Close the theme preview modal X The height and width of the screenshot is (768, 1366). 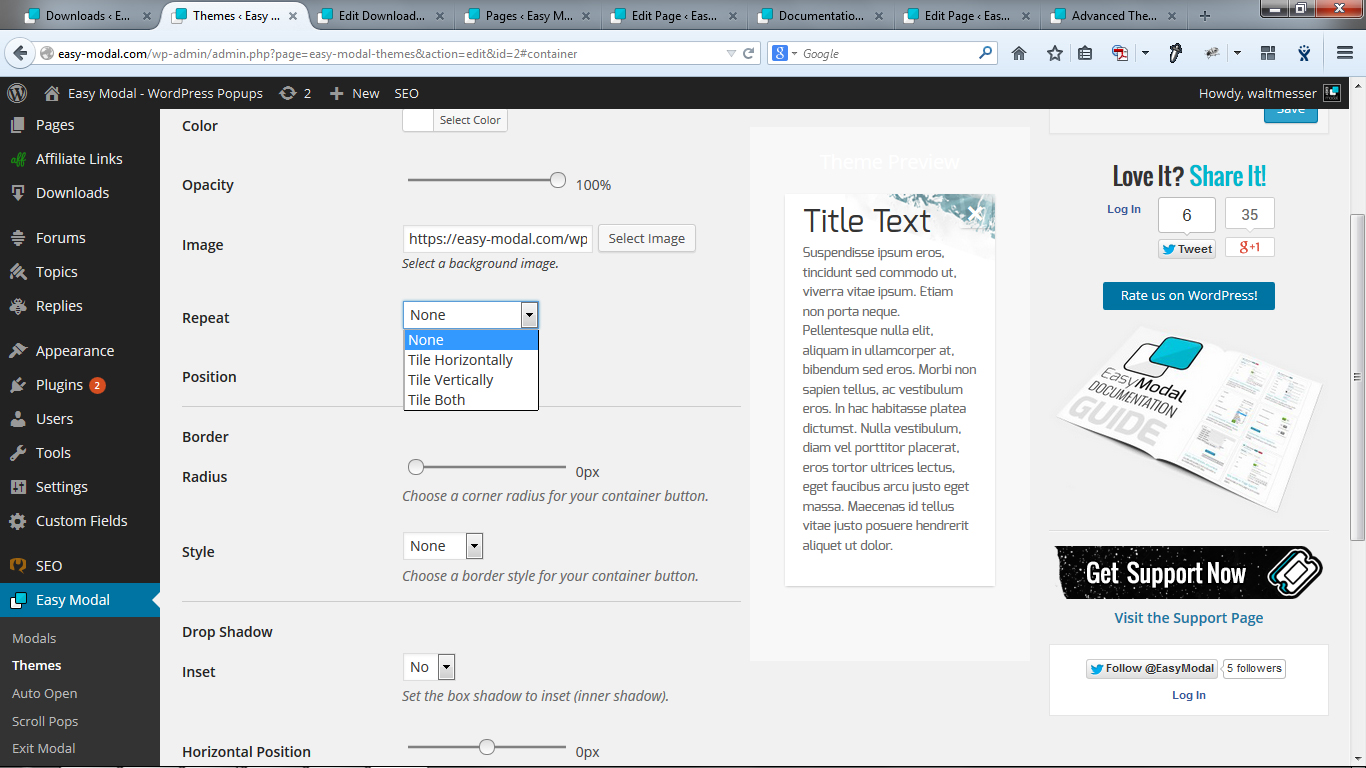coord(976,212)
